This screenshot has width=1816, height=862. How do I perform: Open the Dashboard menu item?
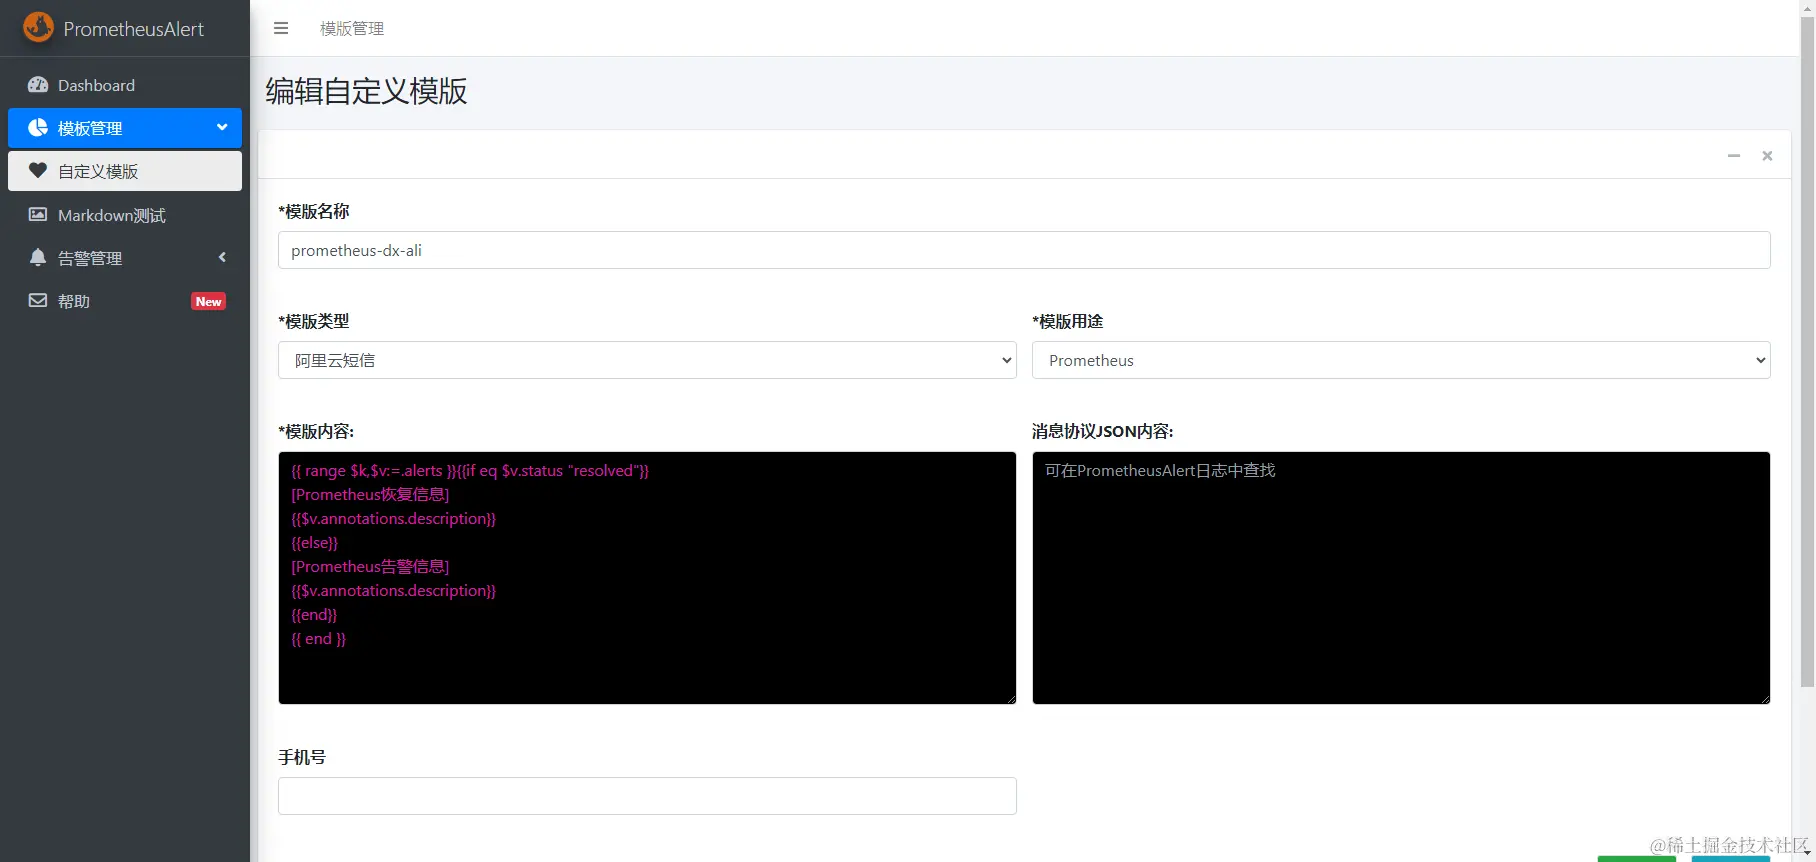pos(125,85)
